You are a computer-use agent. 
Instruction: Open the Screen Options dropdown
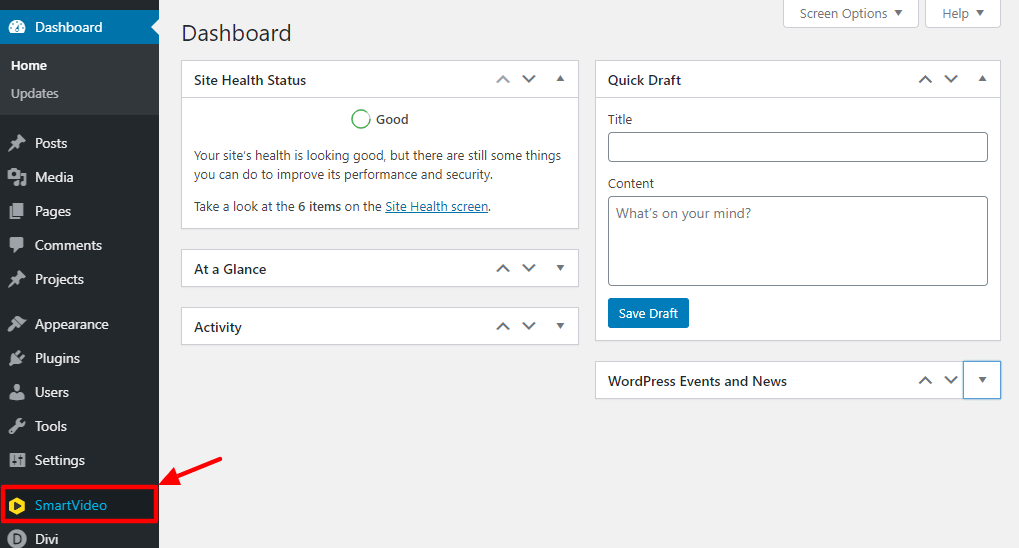(x=851, y=14)
